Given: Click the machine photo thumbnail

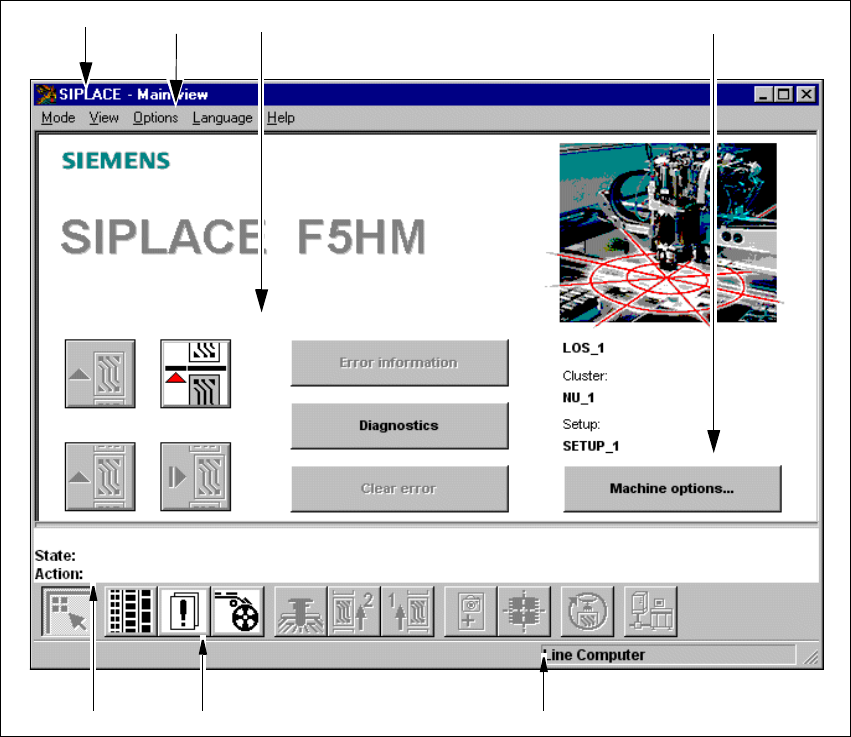Looking at the screenshot, I should [x=668, y=233].
